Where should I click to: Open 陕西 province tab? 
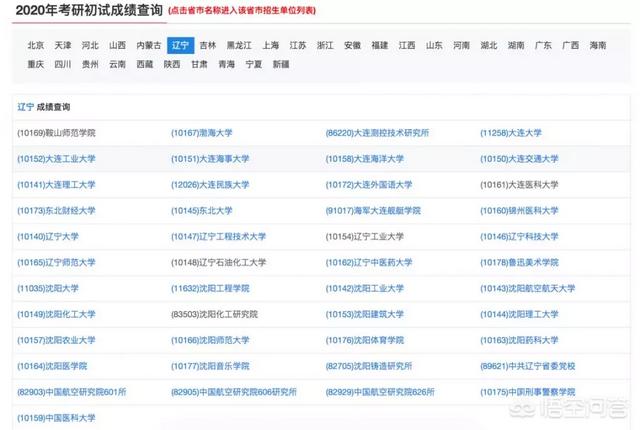click(x=172, y=64)
